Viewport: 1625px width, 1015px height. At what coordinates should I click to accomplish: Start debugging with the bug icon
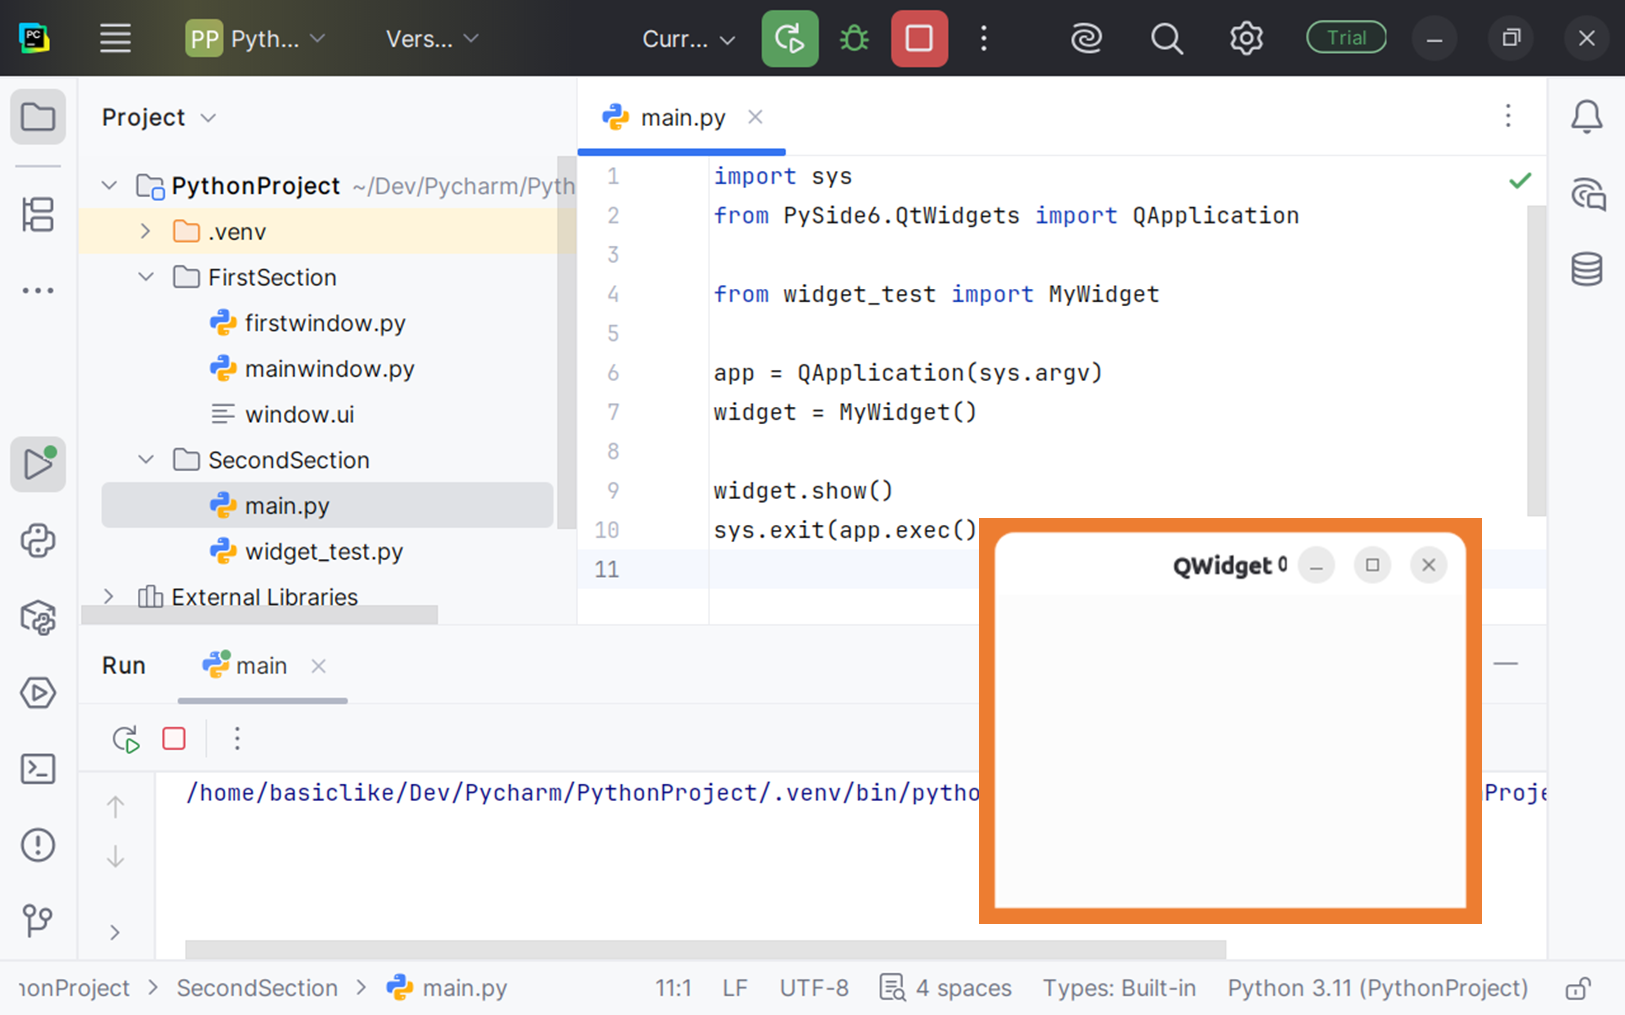tap(854, 39)
